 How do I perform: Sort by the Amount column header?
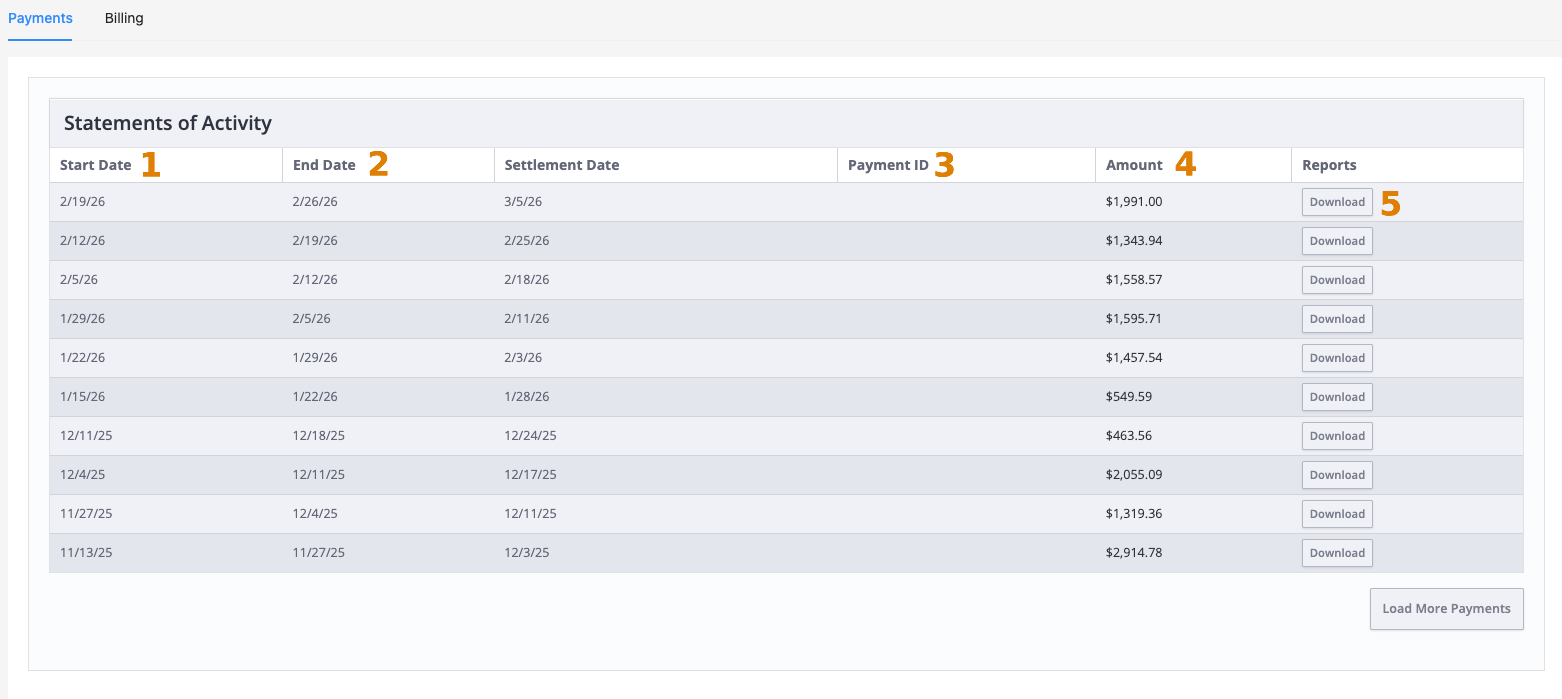[1134, 165]
